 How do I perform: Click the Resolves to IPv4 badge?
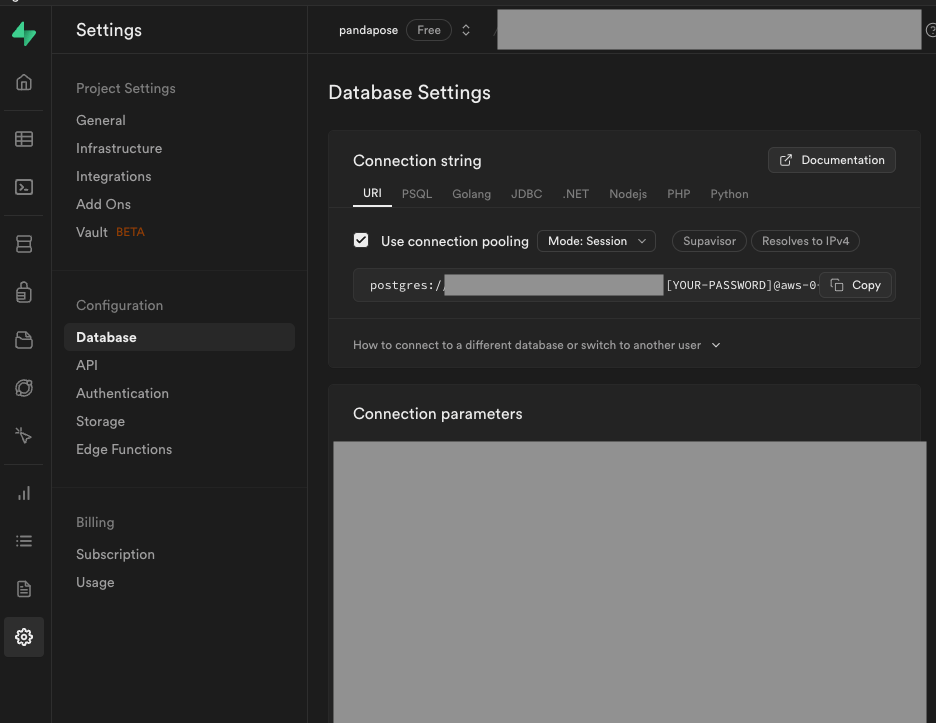805,241
